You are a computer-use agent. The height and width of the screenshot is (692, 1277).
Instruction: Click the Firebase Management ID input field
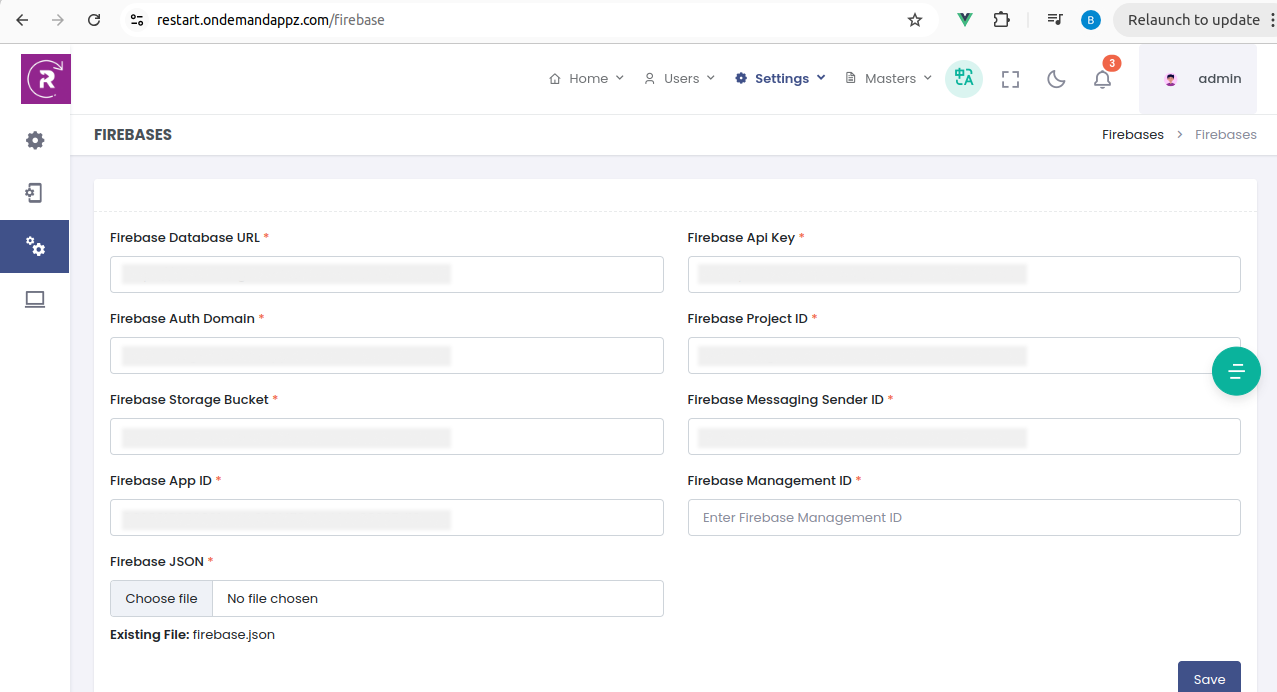point(963,517)
